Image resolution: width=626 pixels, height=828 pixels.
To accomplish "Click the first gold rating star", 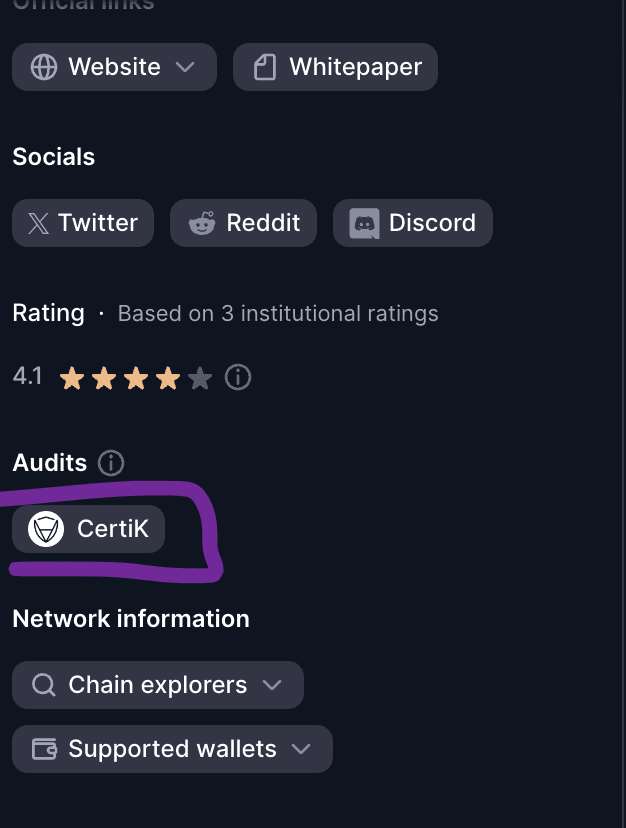I will [x=72, y=378].
